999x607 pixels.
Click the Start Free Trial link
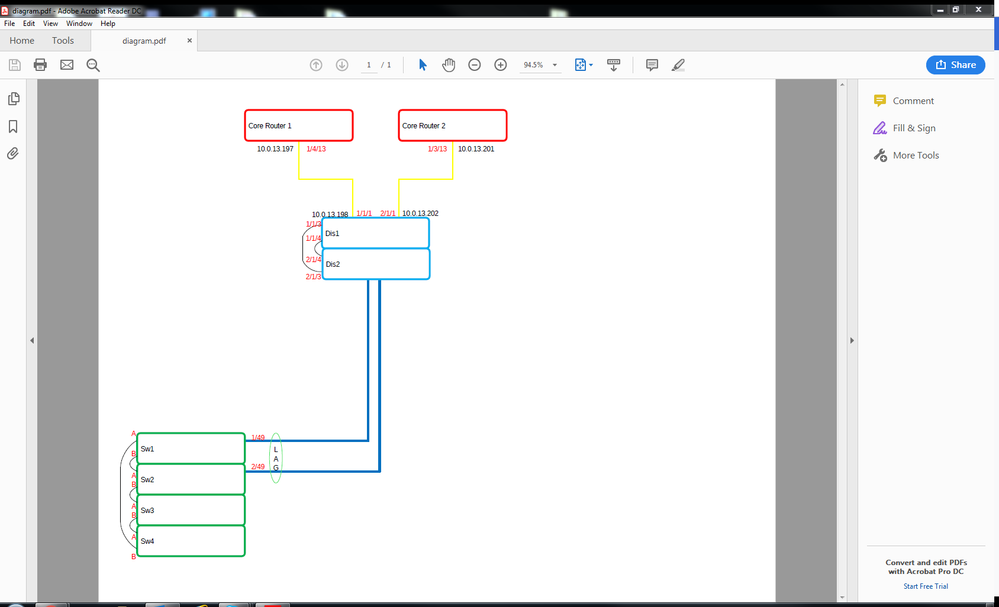(925, 586)
